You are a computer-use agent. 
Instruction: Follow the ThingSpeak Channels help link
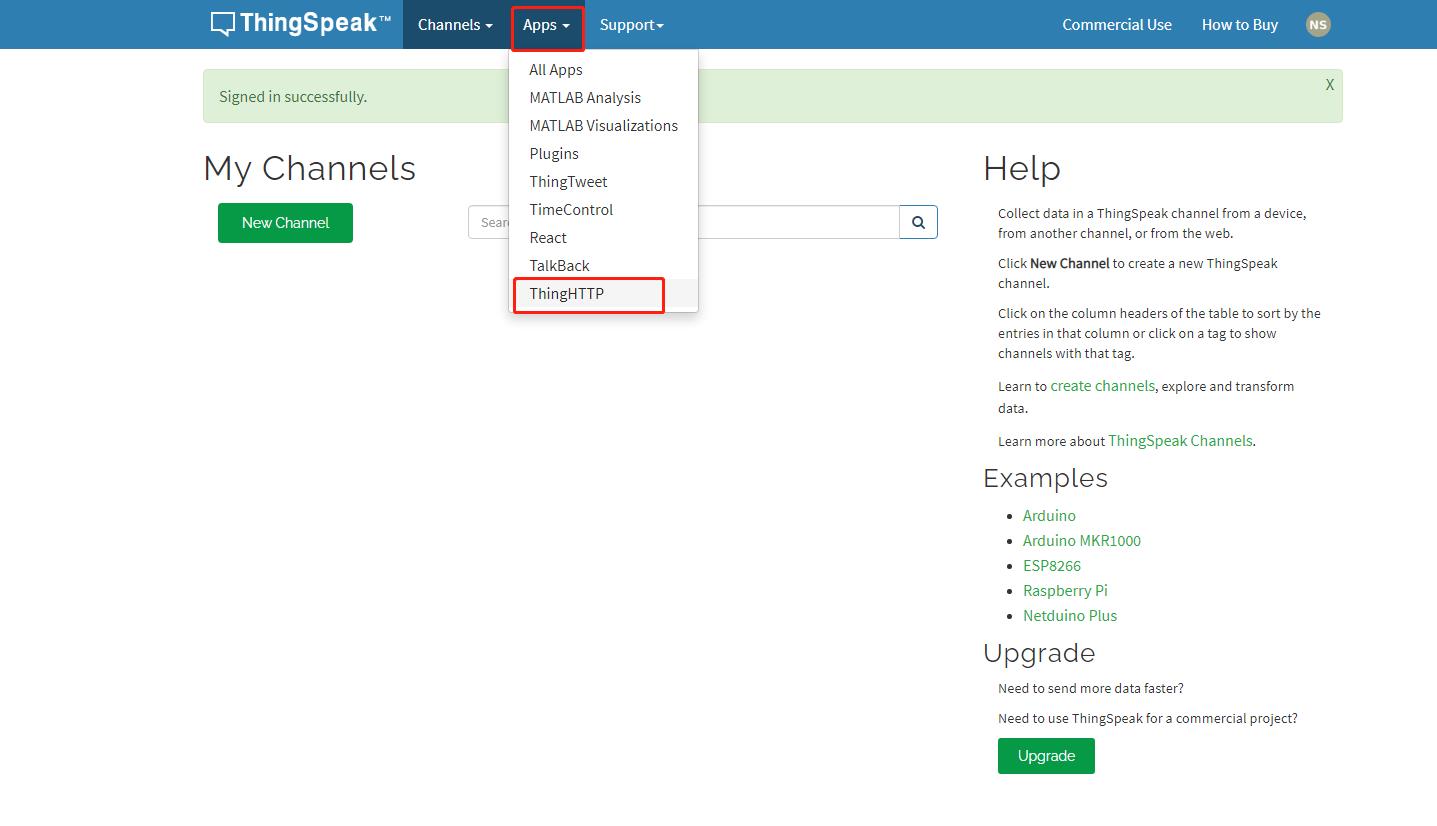1179,441
